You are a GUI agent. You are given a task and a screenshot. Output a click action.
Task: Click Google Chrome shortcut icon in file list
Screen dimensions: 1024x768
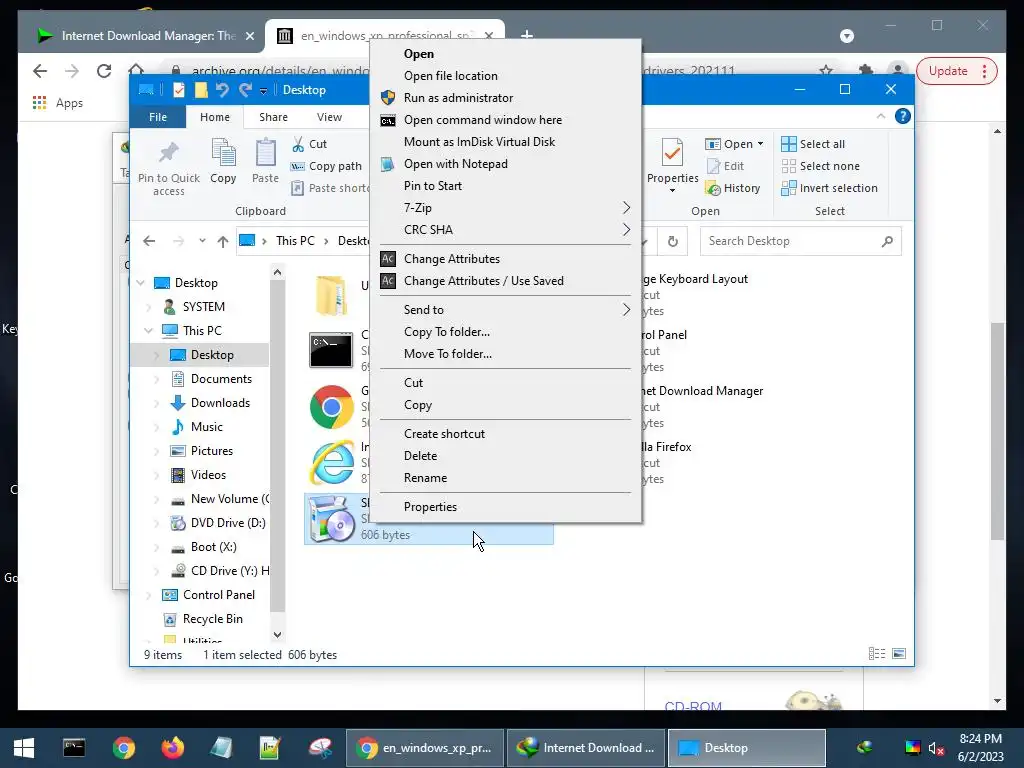pos(332,407)
